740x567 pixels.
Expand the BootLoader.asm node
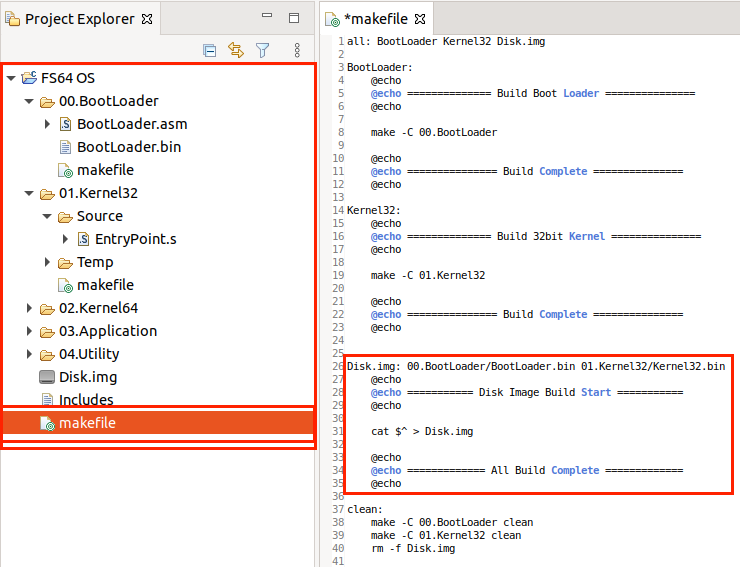[x=47, y=124]
